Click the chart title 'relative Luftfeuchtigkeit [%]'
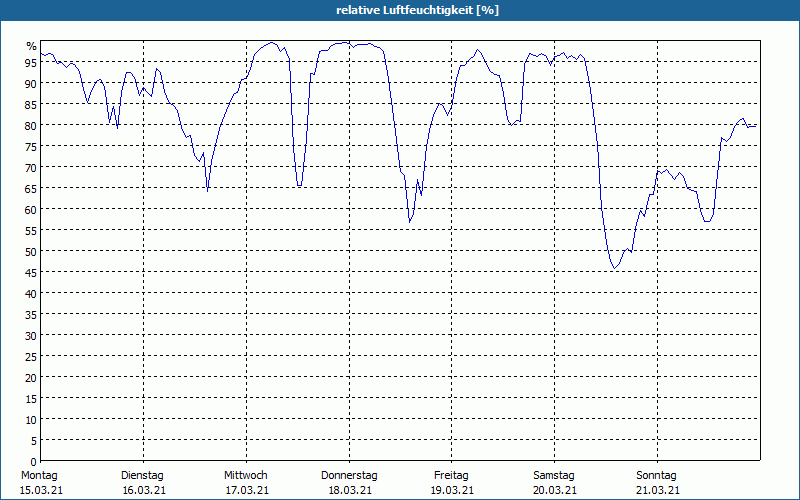The image size is (800, 500). [417, 10]
